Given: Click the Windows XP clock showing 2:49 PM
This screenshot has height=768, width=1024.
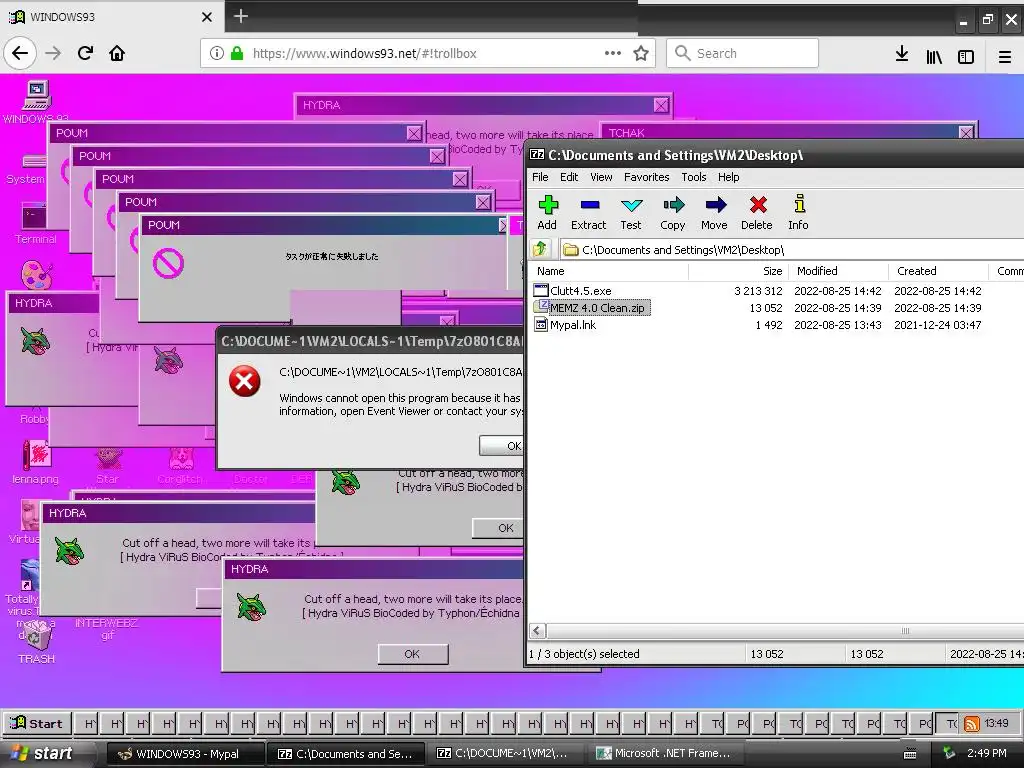Looking at the screenshot, I should (x=986, y=753).
